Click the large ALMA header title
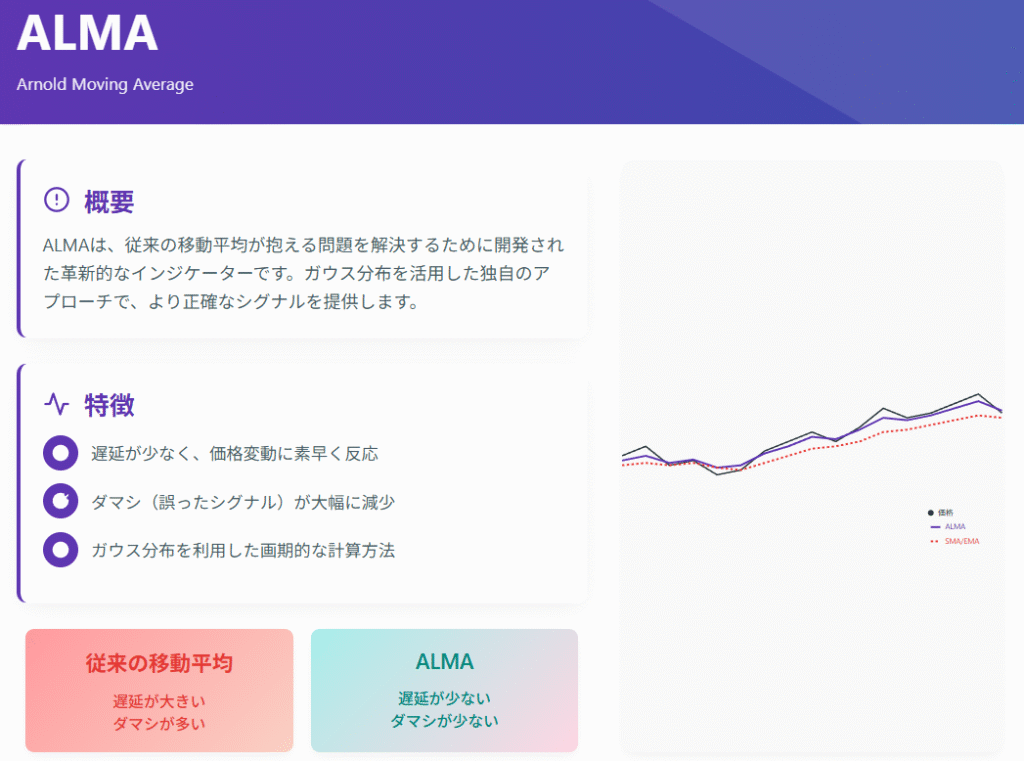 [x=88, y=33]
